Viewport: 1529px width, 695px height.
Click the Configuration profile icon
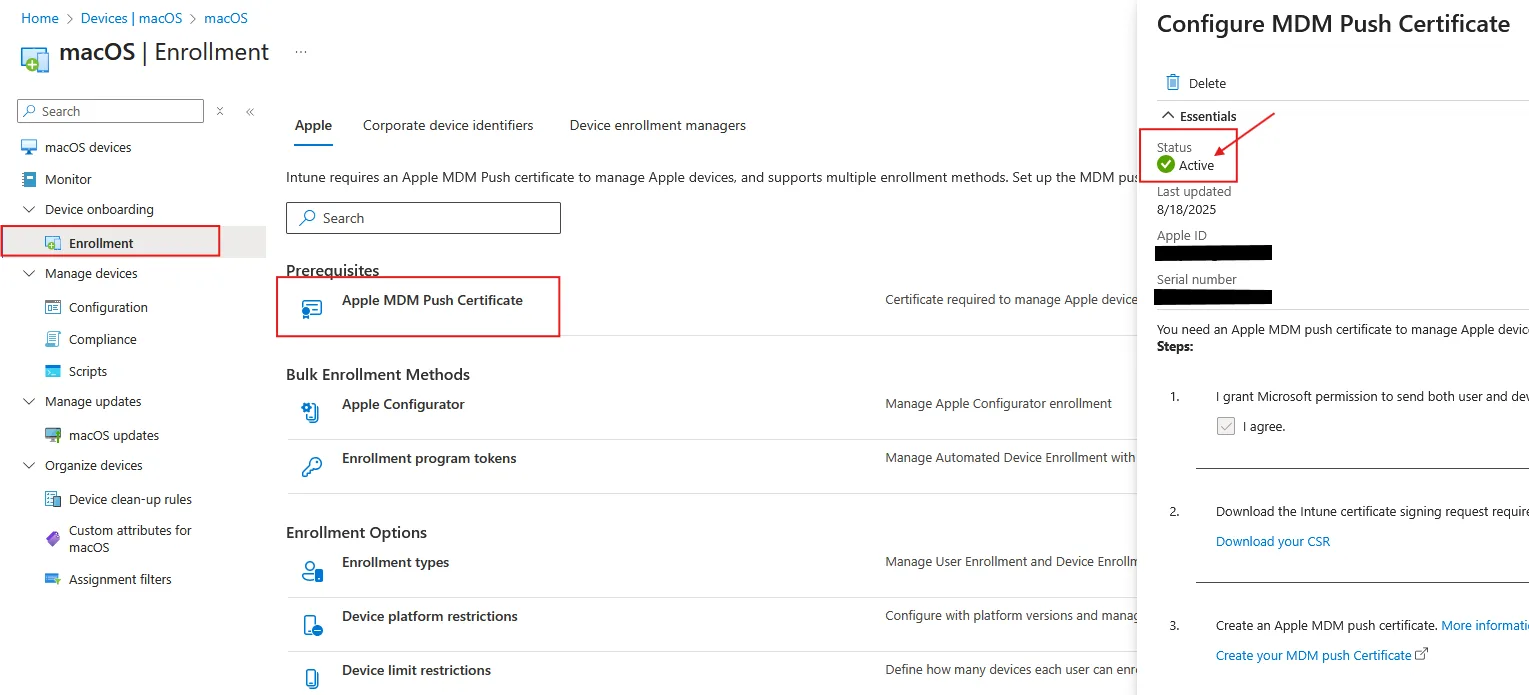point(53,307)
